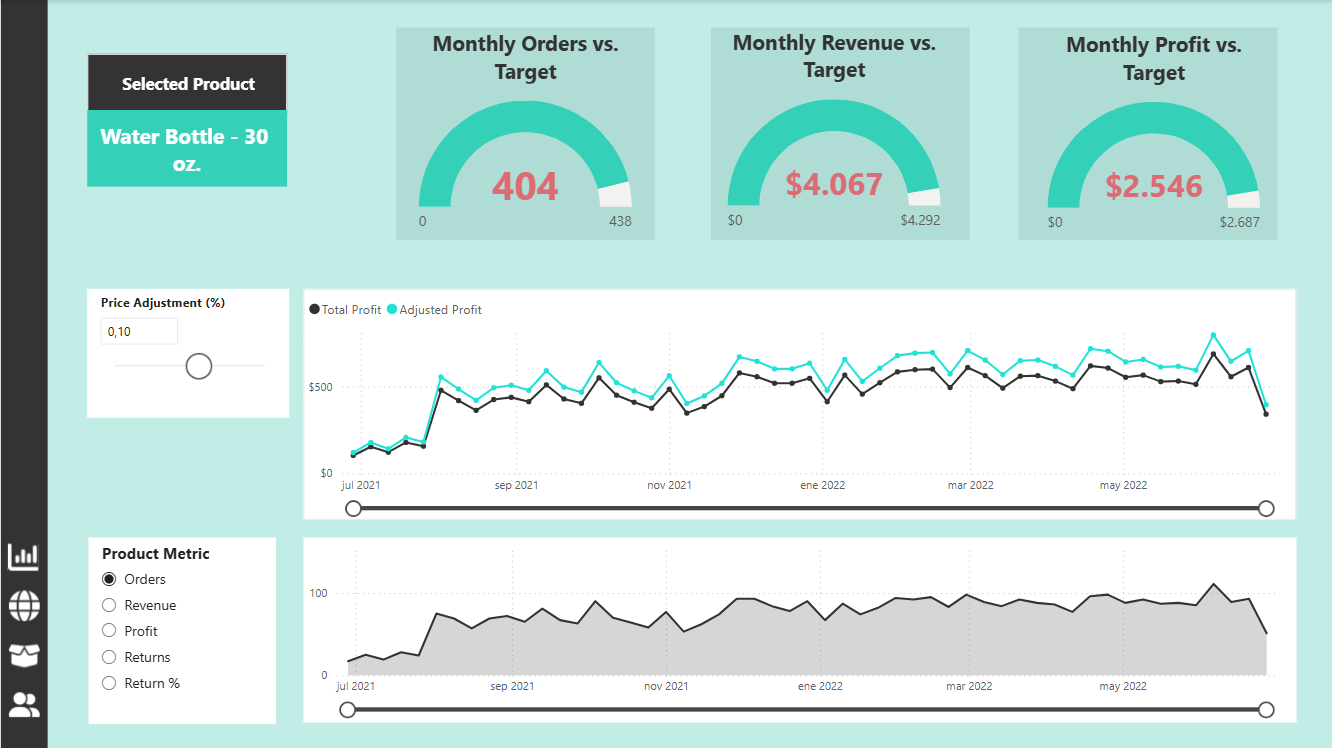Image resolution: width=1332 pixels, height=748 pixels.
Task: Open the customers people page icon
Action: pos(23,705)
